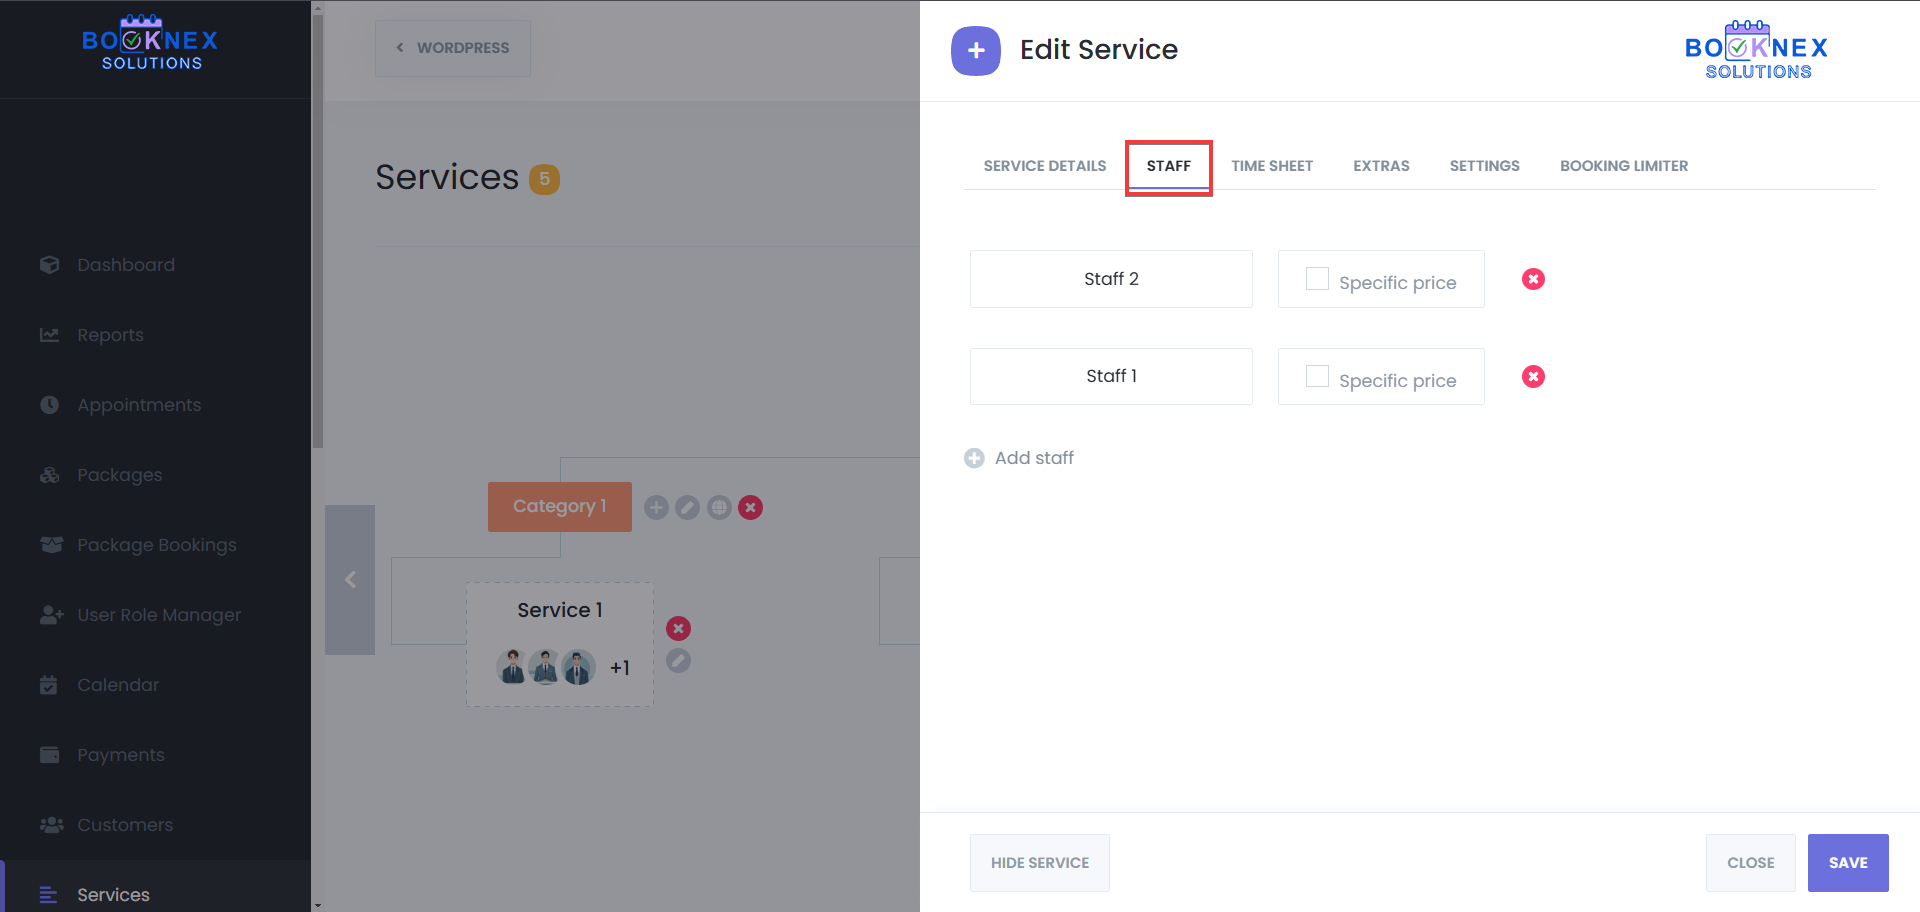Click the edit pencil icon beside Service 1

678,661
